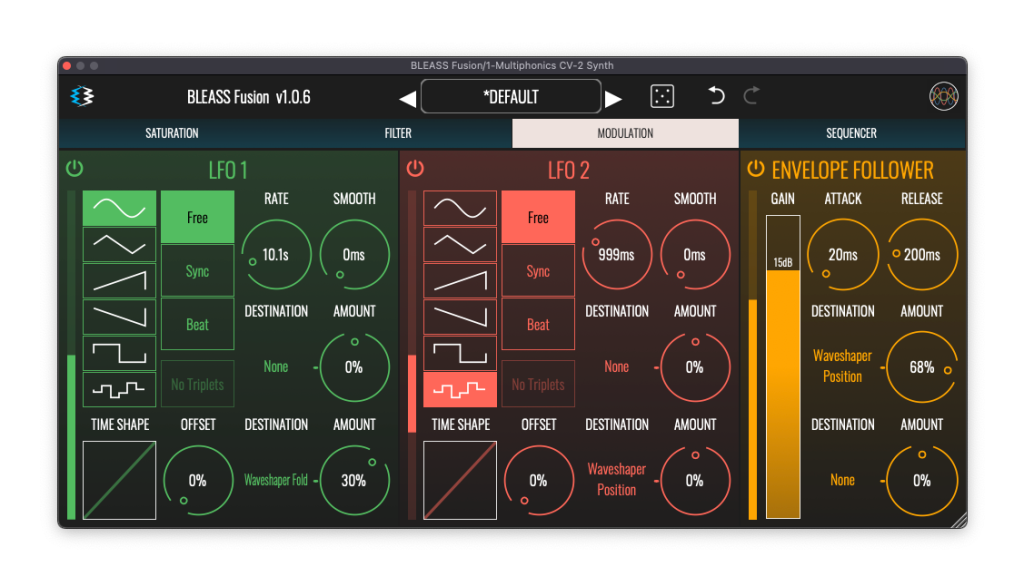This screenshot has height=586, width=1024.
Task: Toggle the LFO 1 power button
Action: pos(74,169)
